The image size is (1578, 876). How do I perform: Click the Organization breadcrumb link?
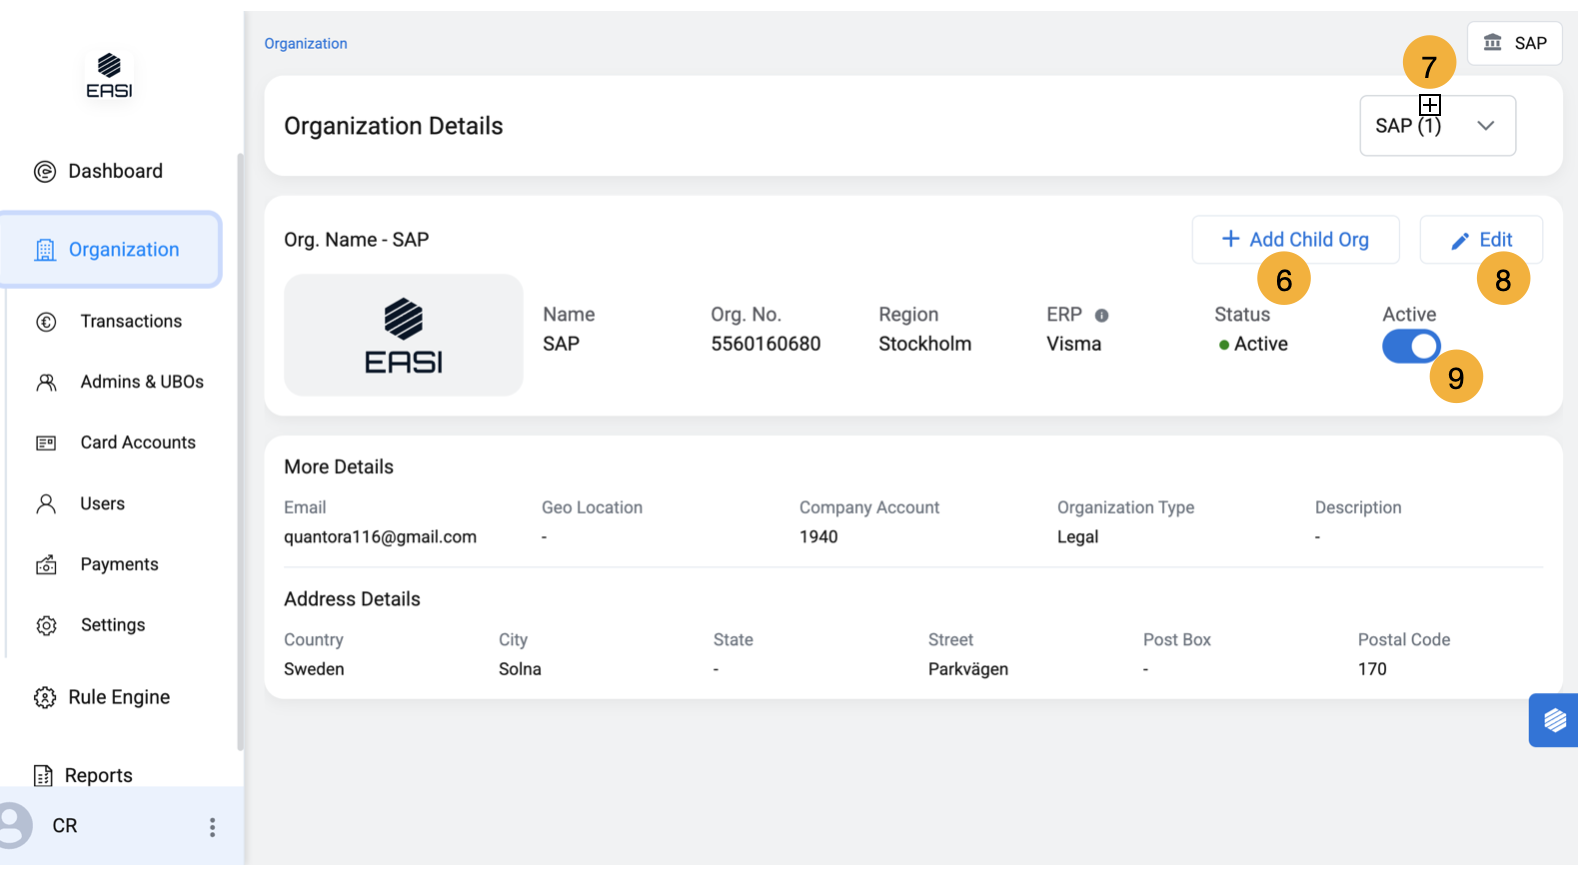306,44
